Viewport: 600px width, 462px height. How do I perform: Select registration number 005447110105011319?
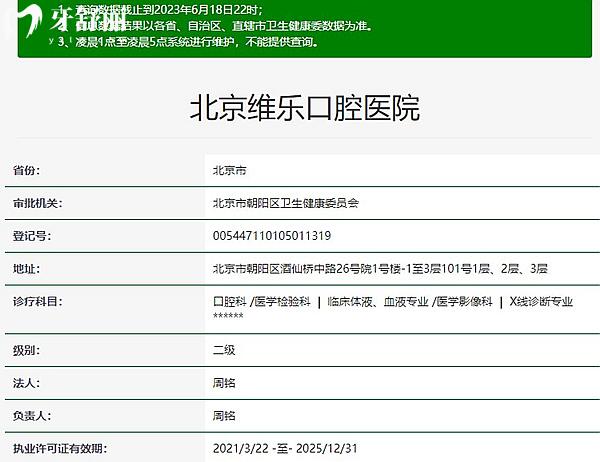tap(272, 236)
